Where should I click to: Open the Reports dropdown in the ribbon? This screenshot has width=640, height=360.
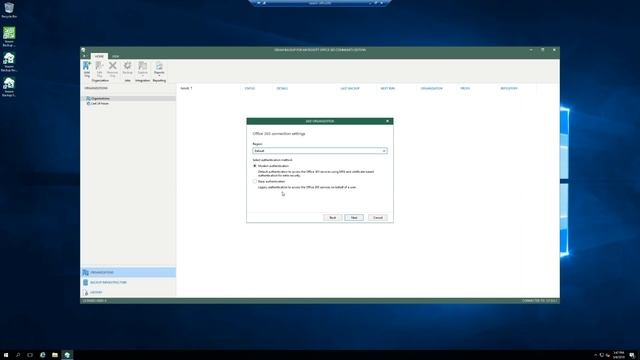(159, 69)
